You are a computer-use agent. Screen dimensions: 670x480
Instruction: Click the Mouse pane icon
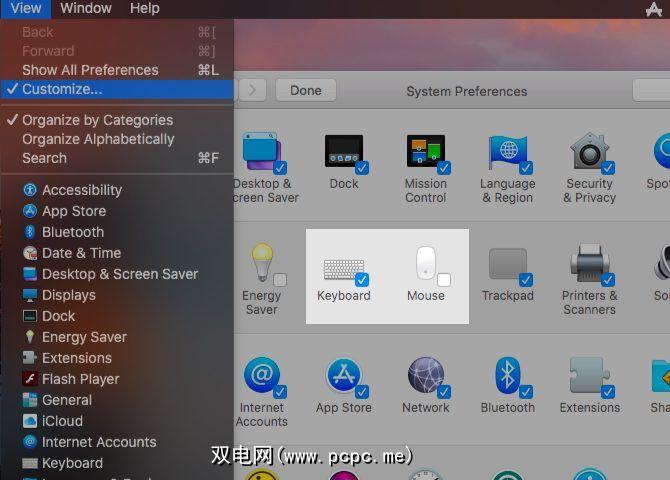tap(426, 262)
